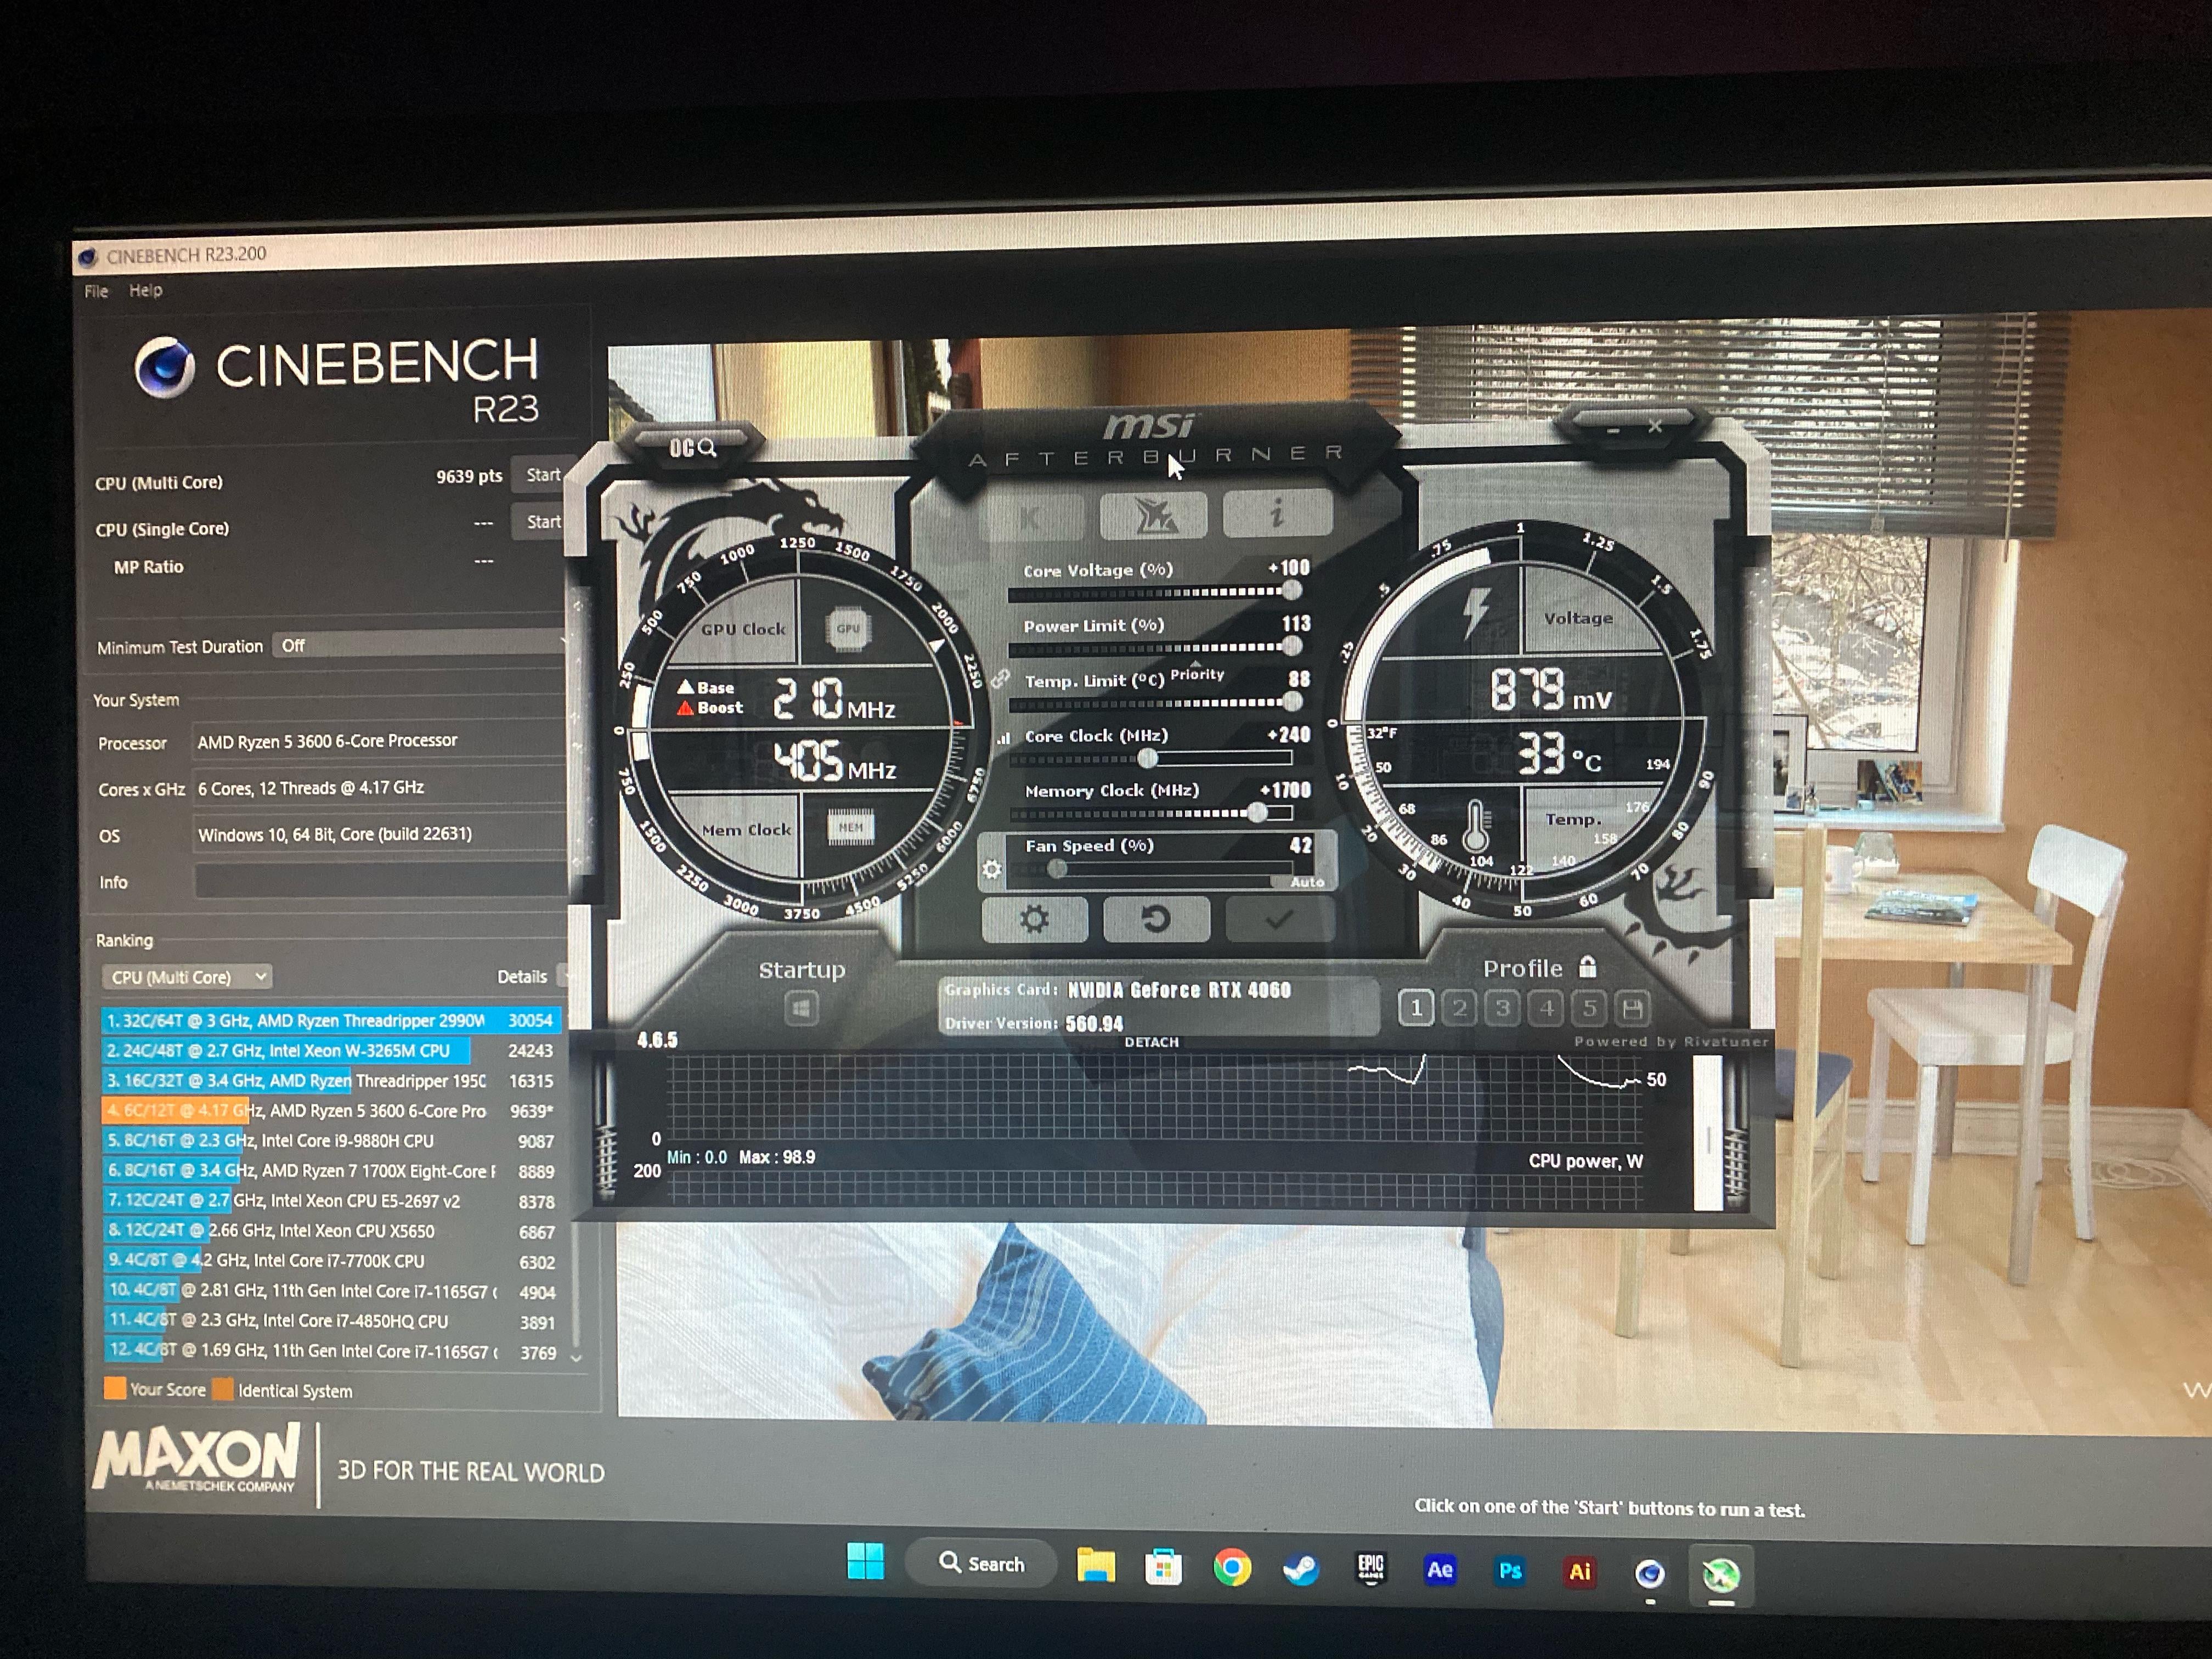Select ranking row 1, AMD Ryzen Threadripper 2990W
This screenshot has height=1659, width=2212.
[x=331, y=1020]
